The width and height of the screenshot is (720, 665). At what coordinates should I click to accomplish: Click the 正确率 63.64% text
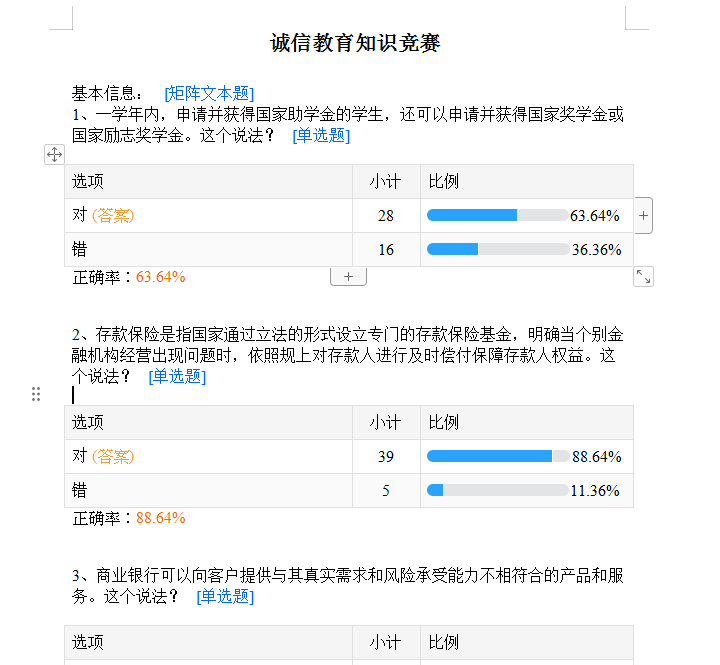coord(129,277)
